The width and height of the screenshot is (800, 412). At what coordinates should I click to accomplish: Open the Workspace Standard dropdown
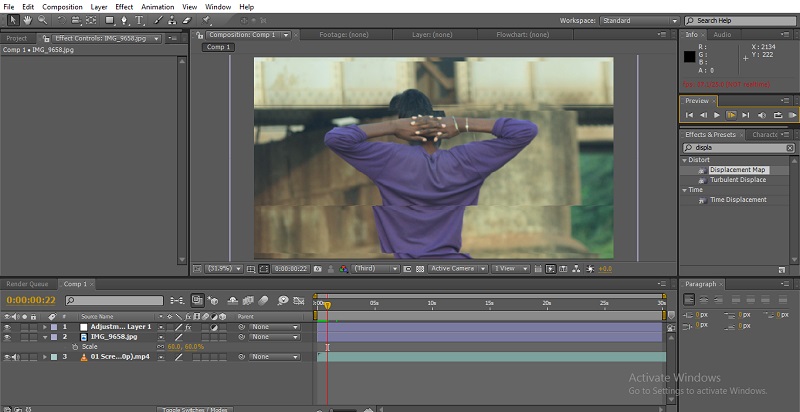click(x=640, y=21)
